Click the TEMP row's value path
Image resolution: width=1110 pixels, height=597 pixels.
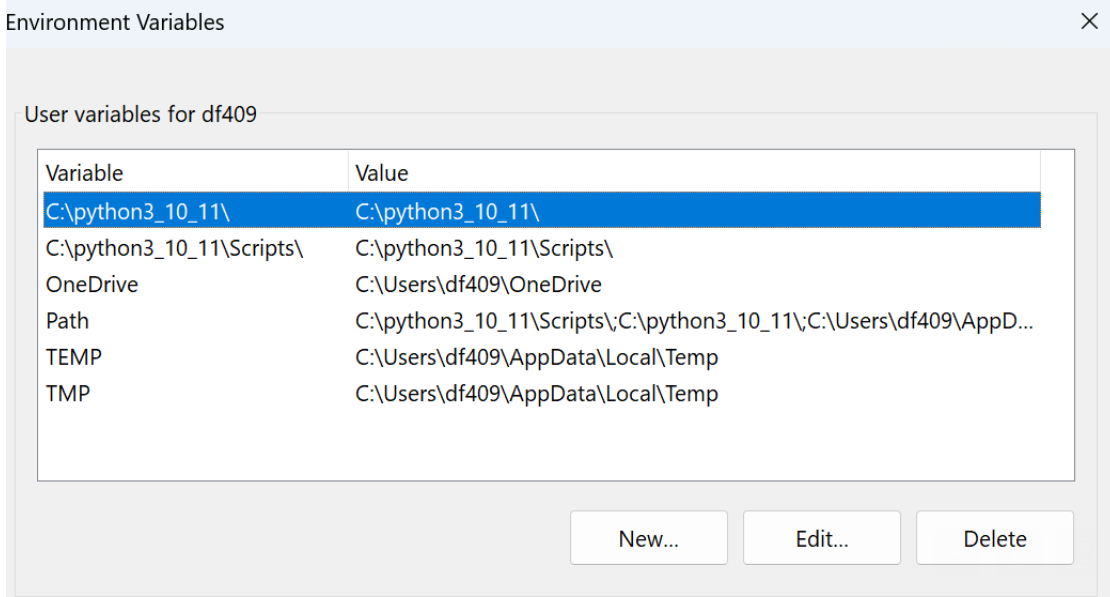click(x=537, y=357)
